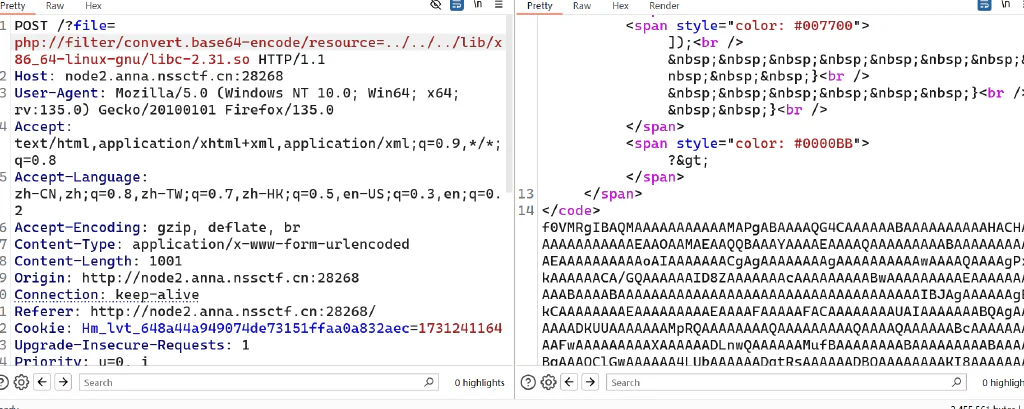1024x409 pixels.
Task: Click the '?&gt;' text in response
Action: (x=688, y=161)
